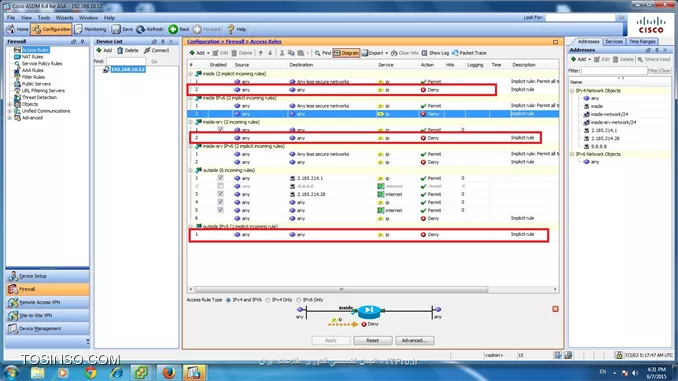This screenshot has height=381, width=678.
Task: Open File Explorer from the taskbar
Action: click(x=38, y=372)
